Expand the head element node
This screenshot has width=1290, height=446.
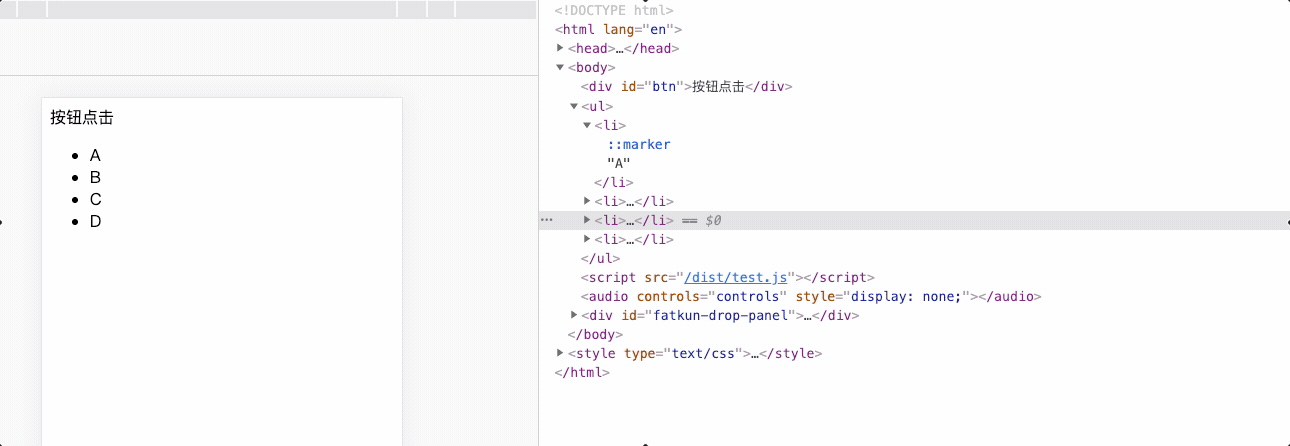click(x=561, y=48)
